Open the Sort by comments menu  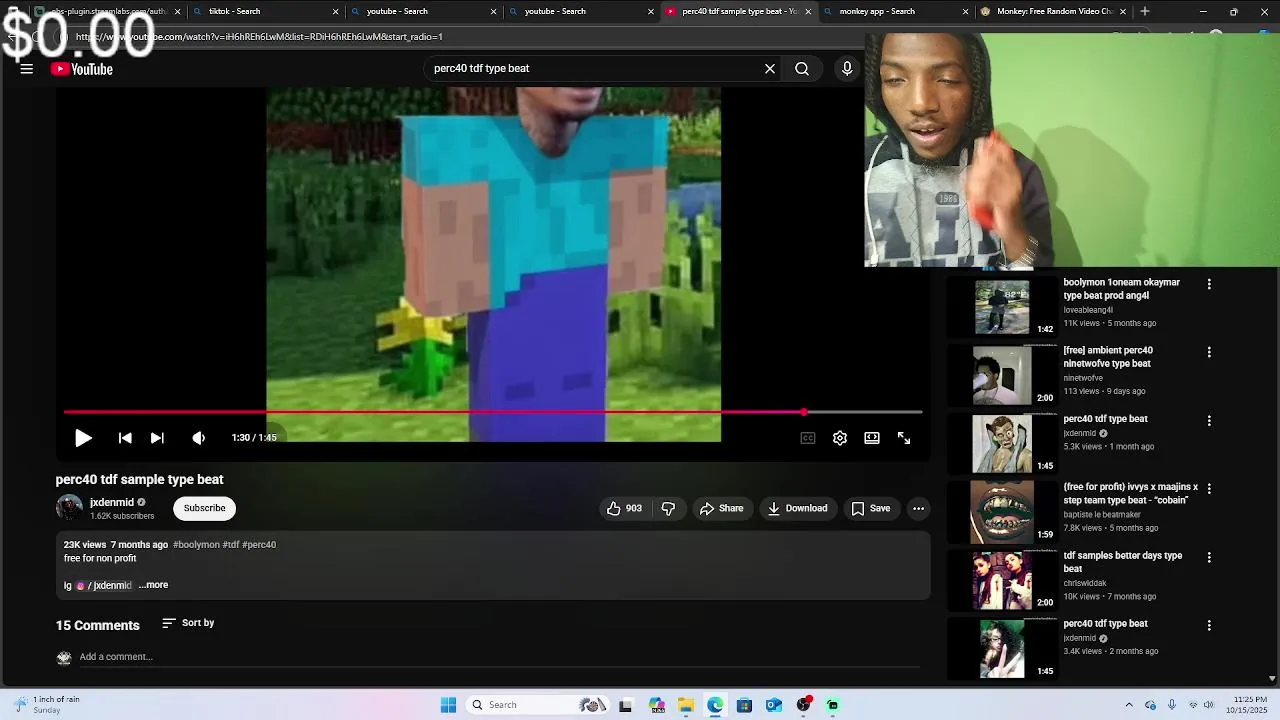coord(188,623)
